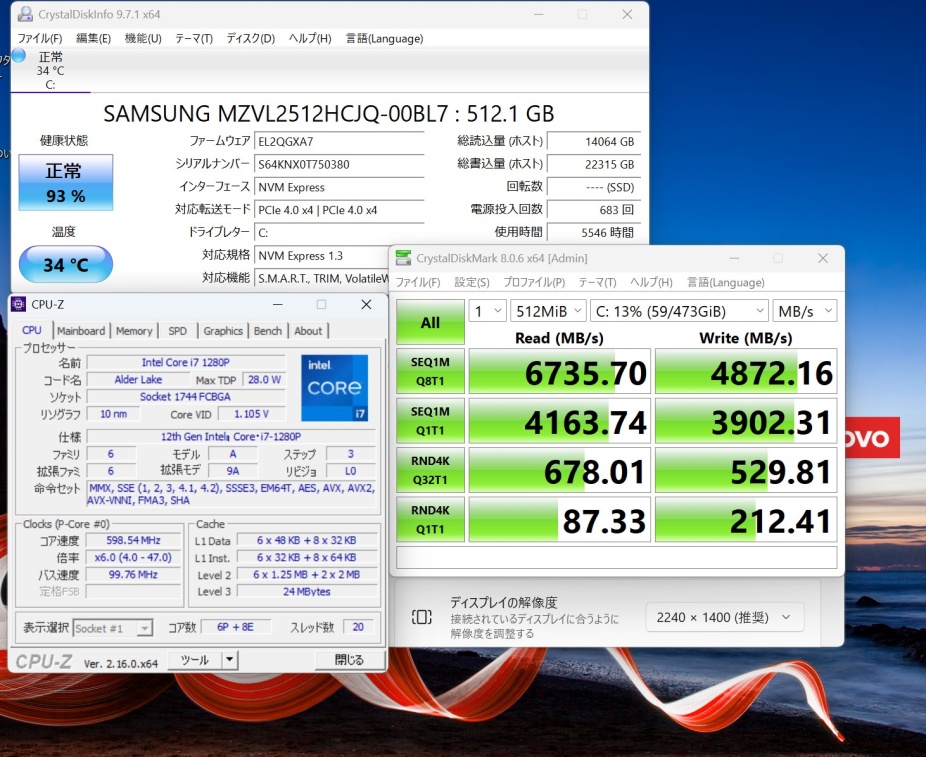This screenshot has width=926, height=757.
Task: Click the empty comment field in CrystalDiskMark
Action: (617, 557)
